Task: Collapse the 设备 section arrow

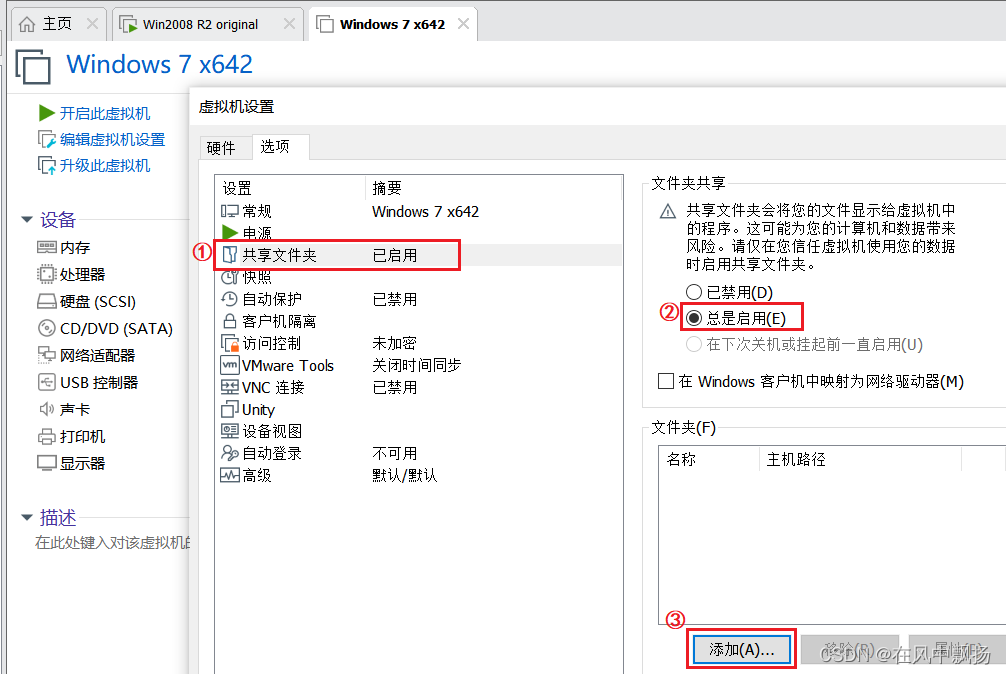Action: (27, 219)
